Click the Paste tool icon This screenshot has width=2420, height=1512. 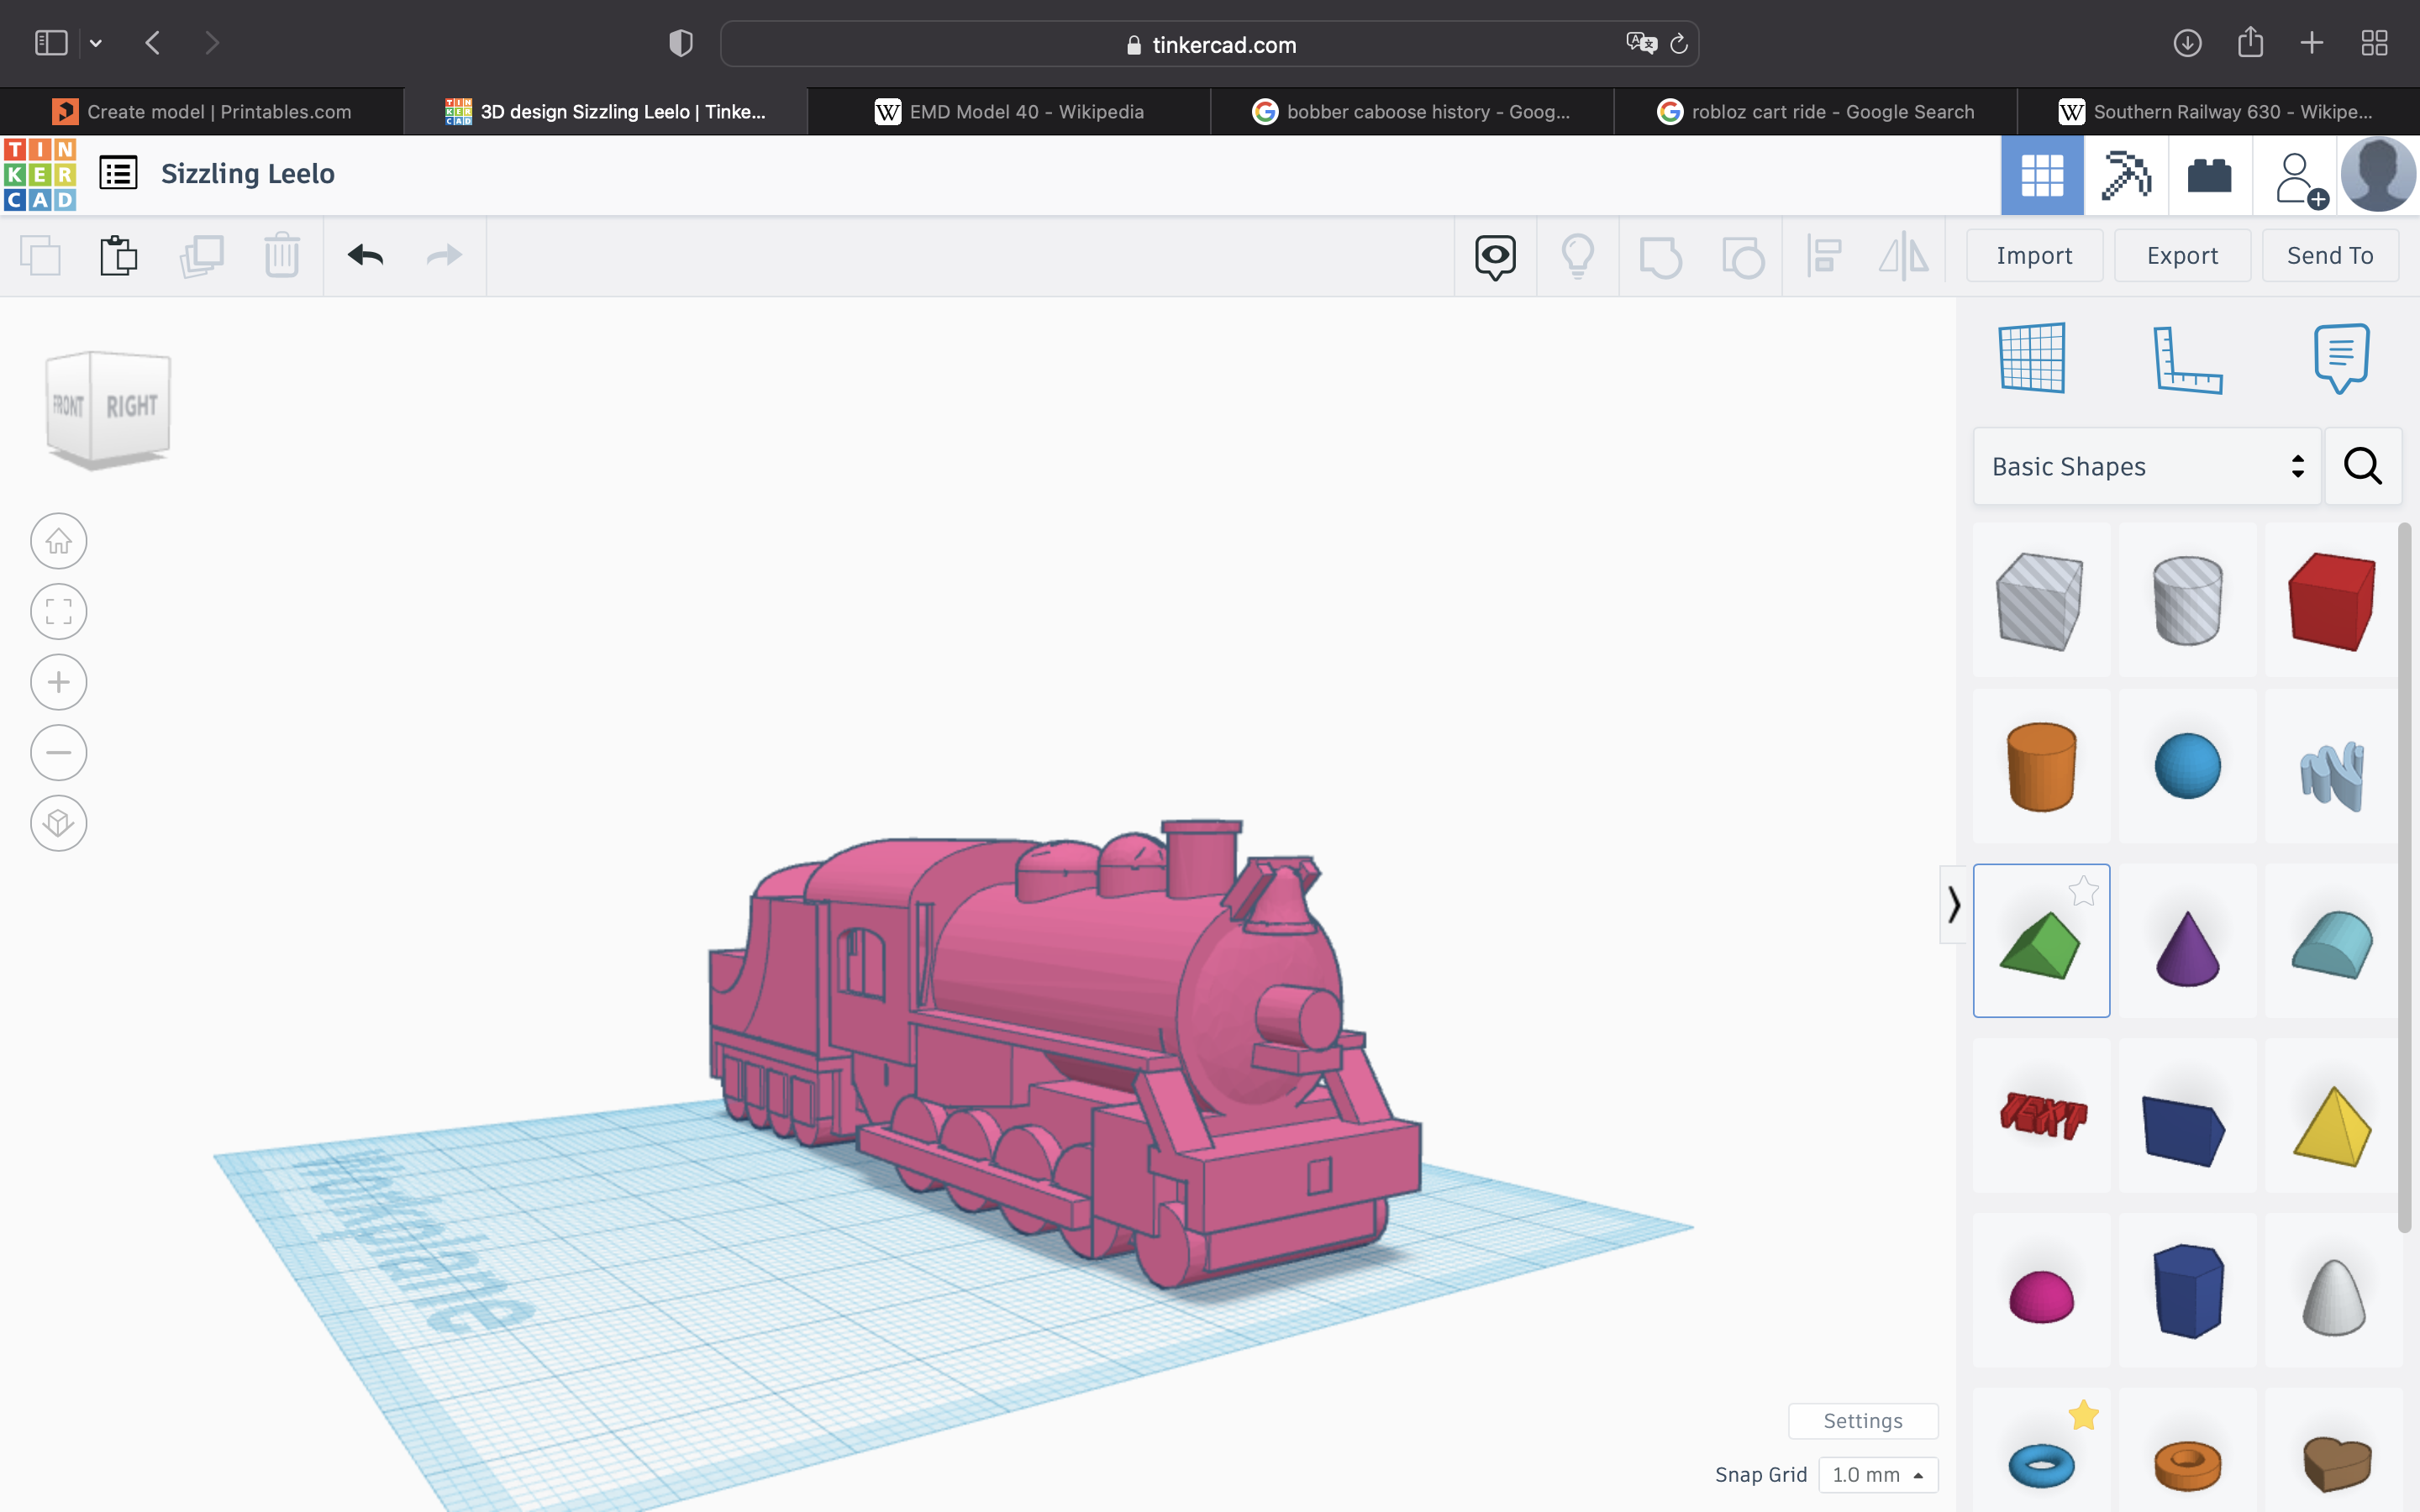click(x=118, y=256)
